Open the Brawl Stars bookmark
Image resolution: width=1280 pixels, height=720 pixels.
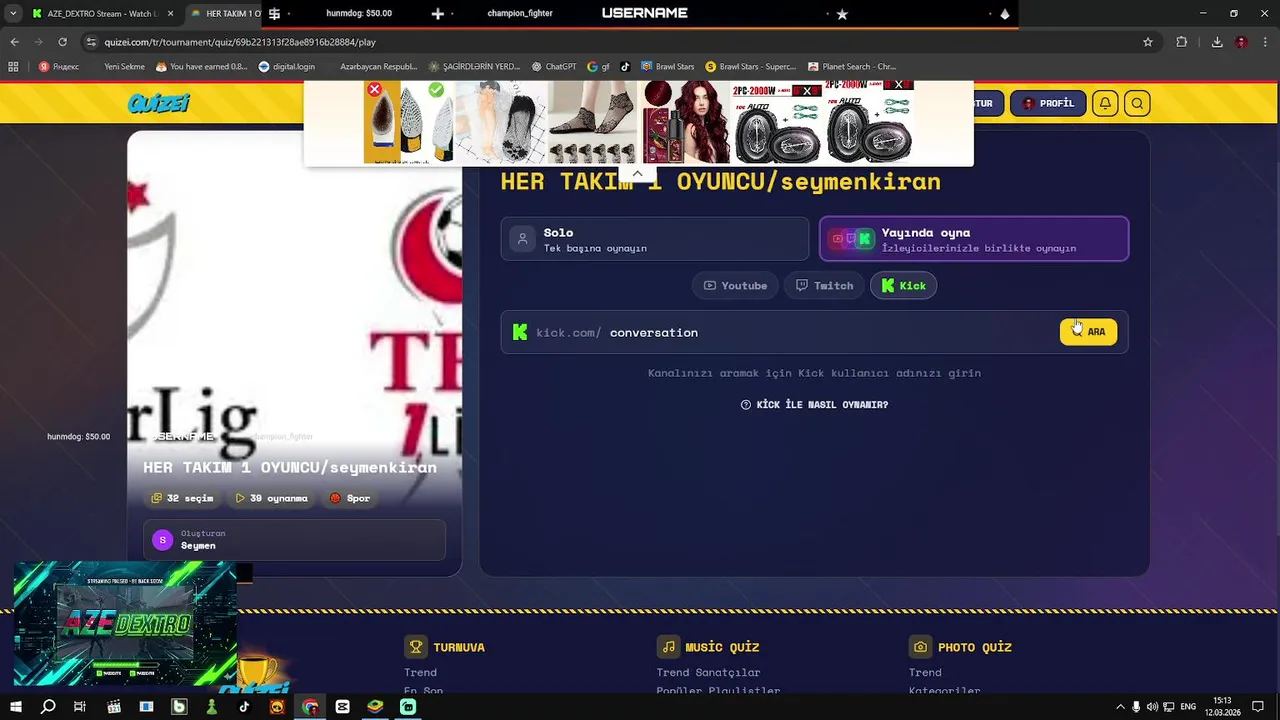point(668,67)
